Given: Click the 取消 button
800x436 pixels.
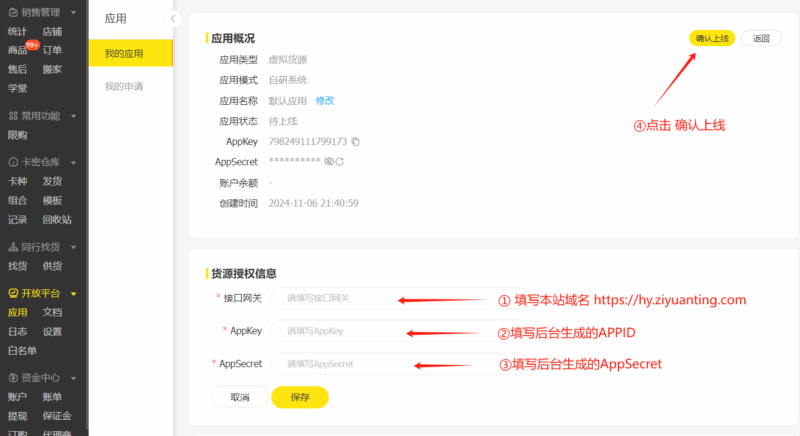Looking at the screenshot, I should (x=240, y=397).
